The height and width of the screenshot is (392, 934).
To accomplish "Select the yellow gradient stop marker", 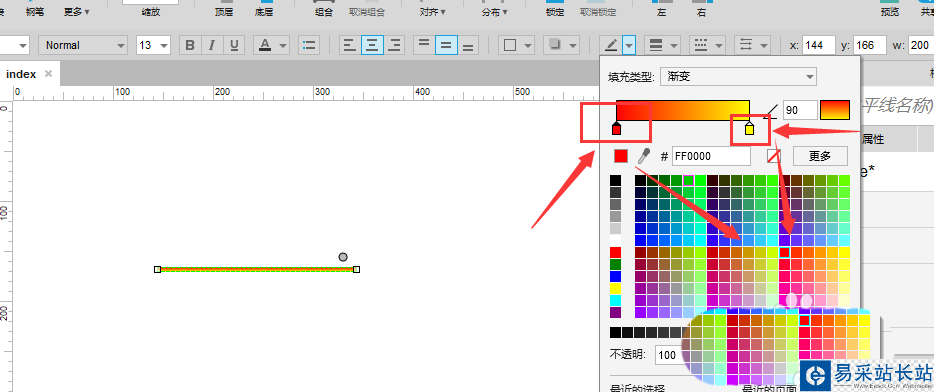I will pos(749,129).
